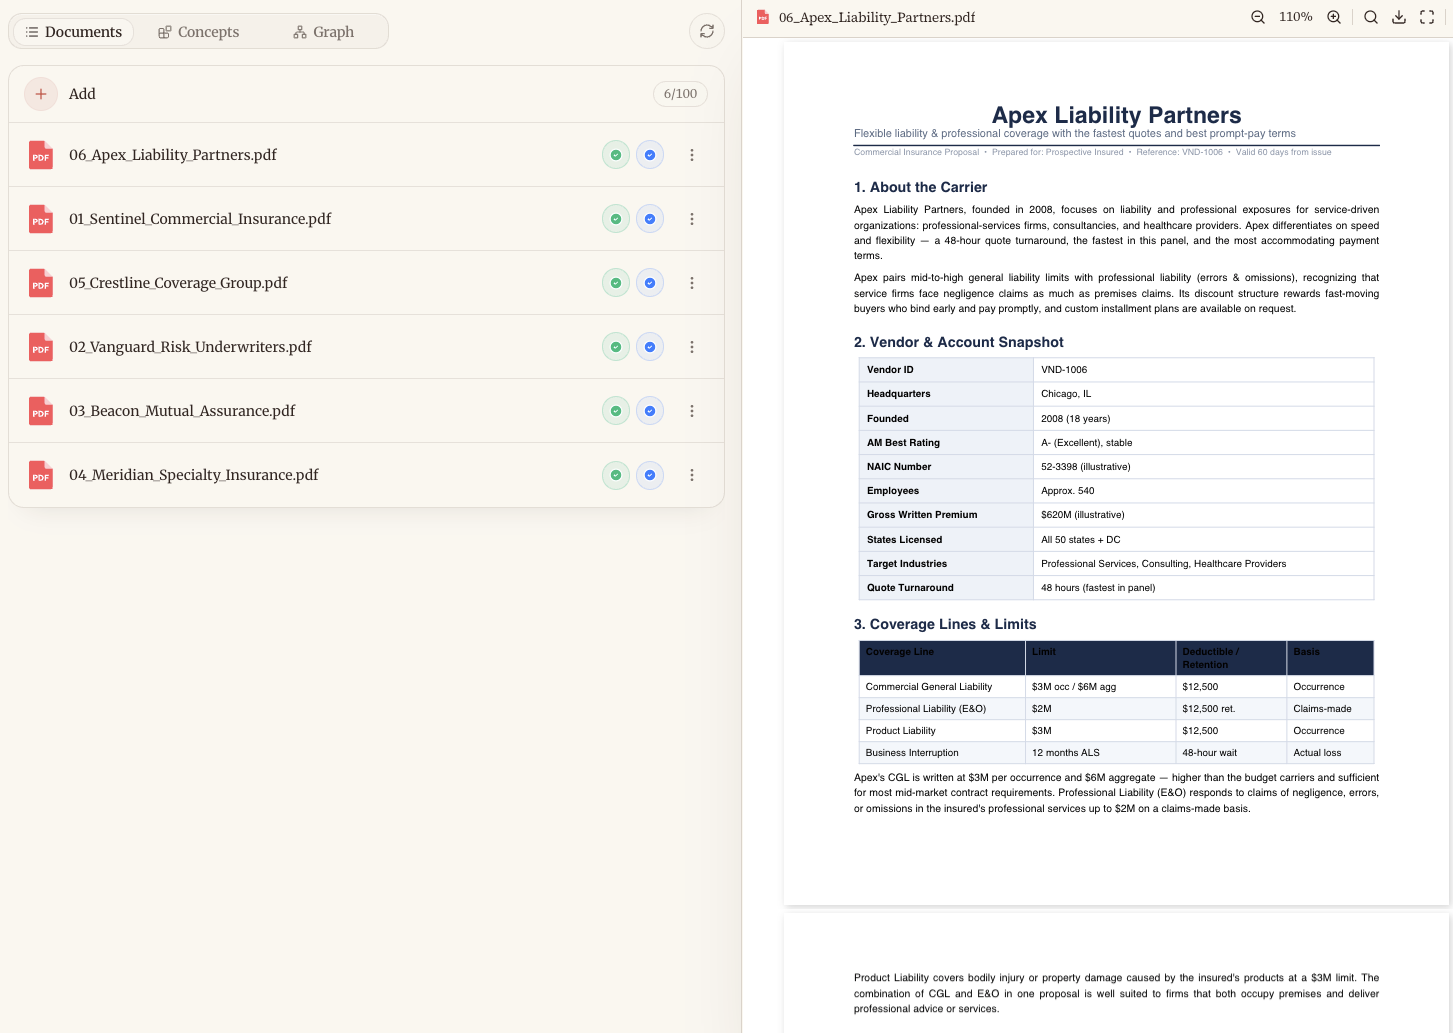The width and height of the screenshot is (1453, 1033).
Task: Click green check status for 03_Beacon_Mutual_Assurance
Action: coord(616,411)
